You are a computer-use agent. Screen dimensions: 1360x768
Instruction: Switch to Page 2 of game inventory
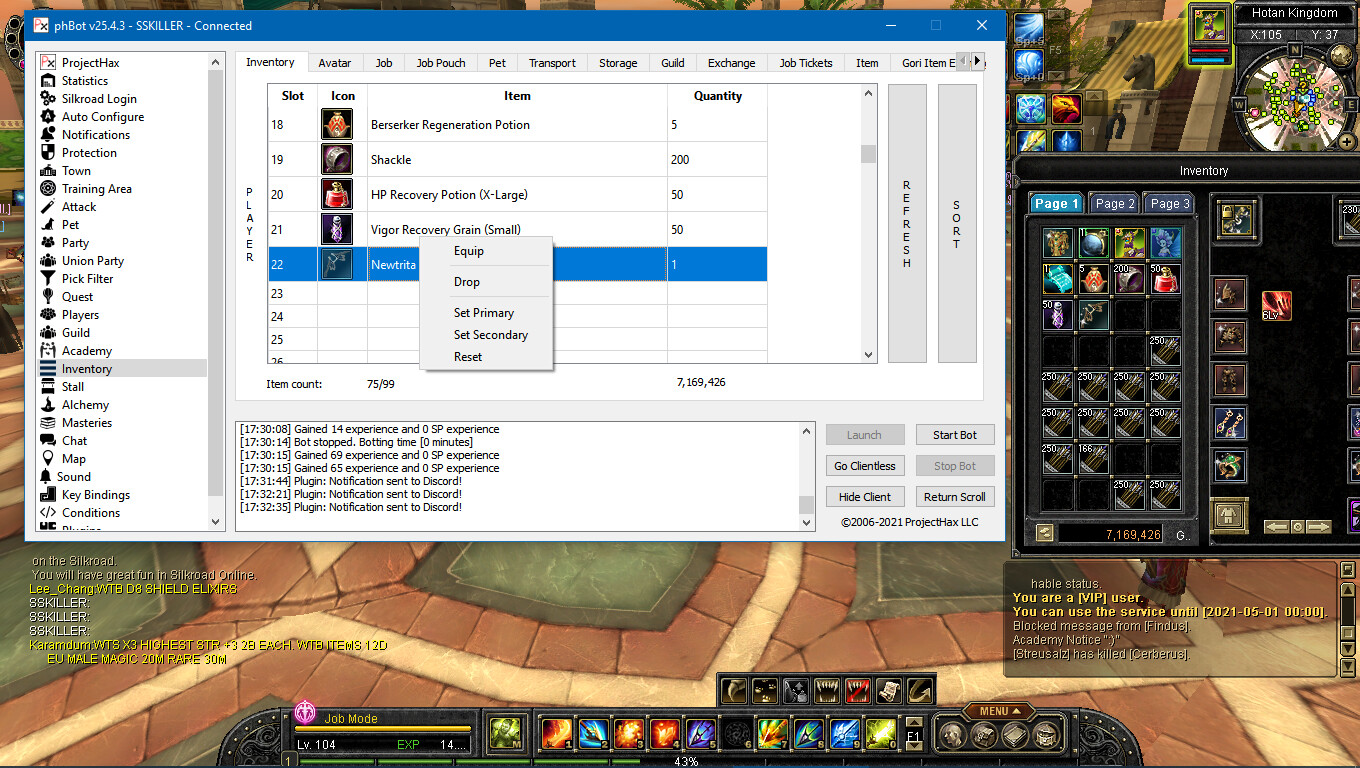coord(1114,203)
